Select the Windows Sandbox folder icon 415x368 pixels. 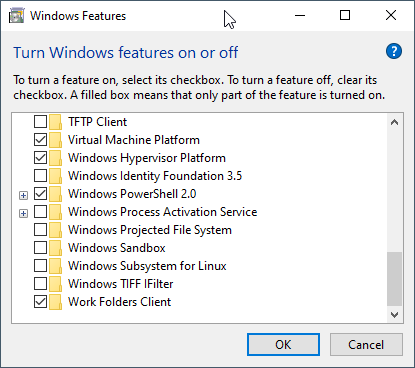[x=55, y=248]
